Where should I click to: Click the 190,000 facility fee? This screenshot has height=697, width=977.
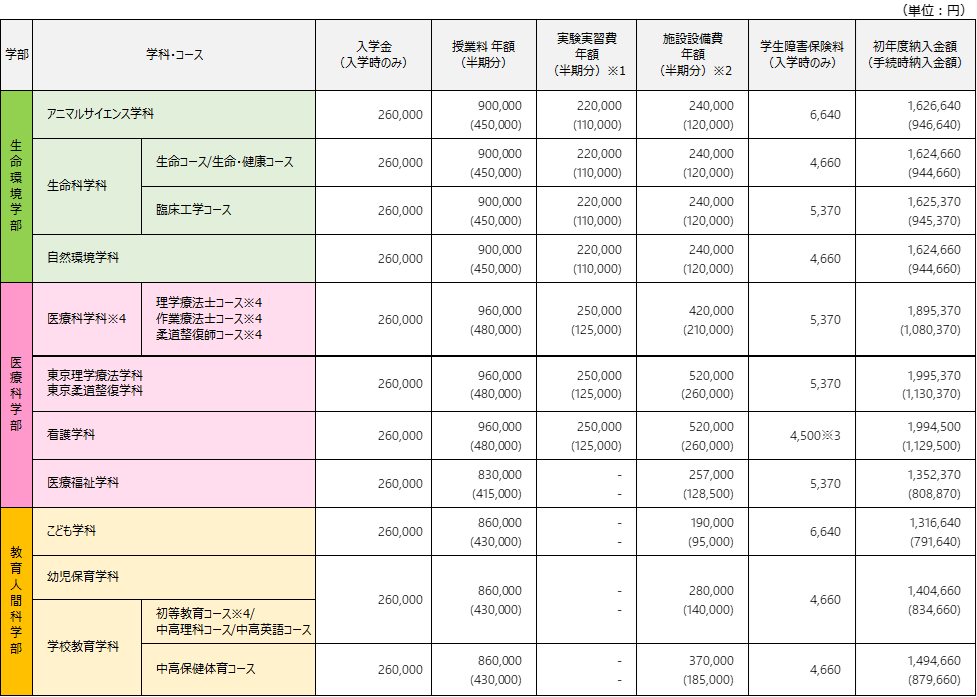click(x=711, y=523)
